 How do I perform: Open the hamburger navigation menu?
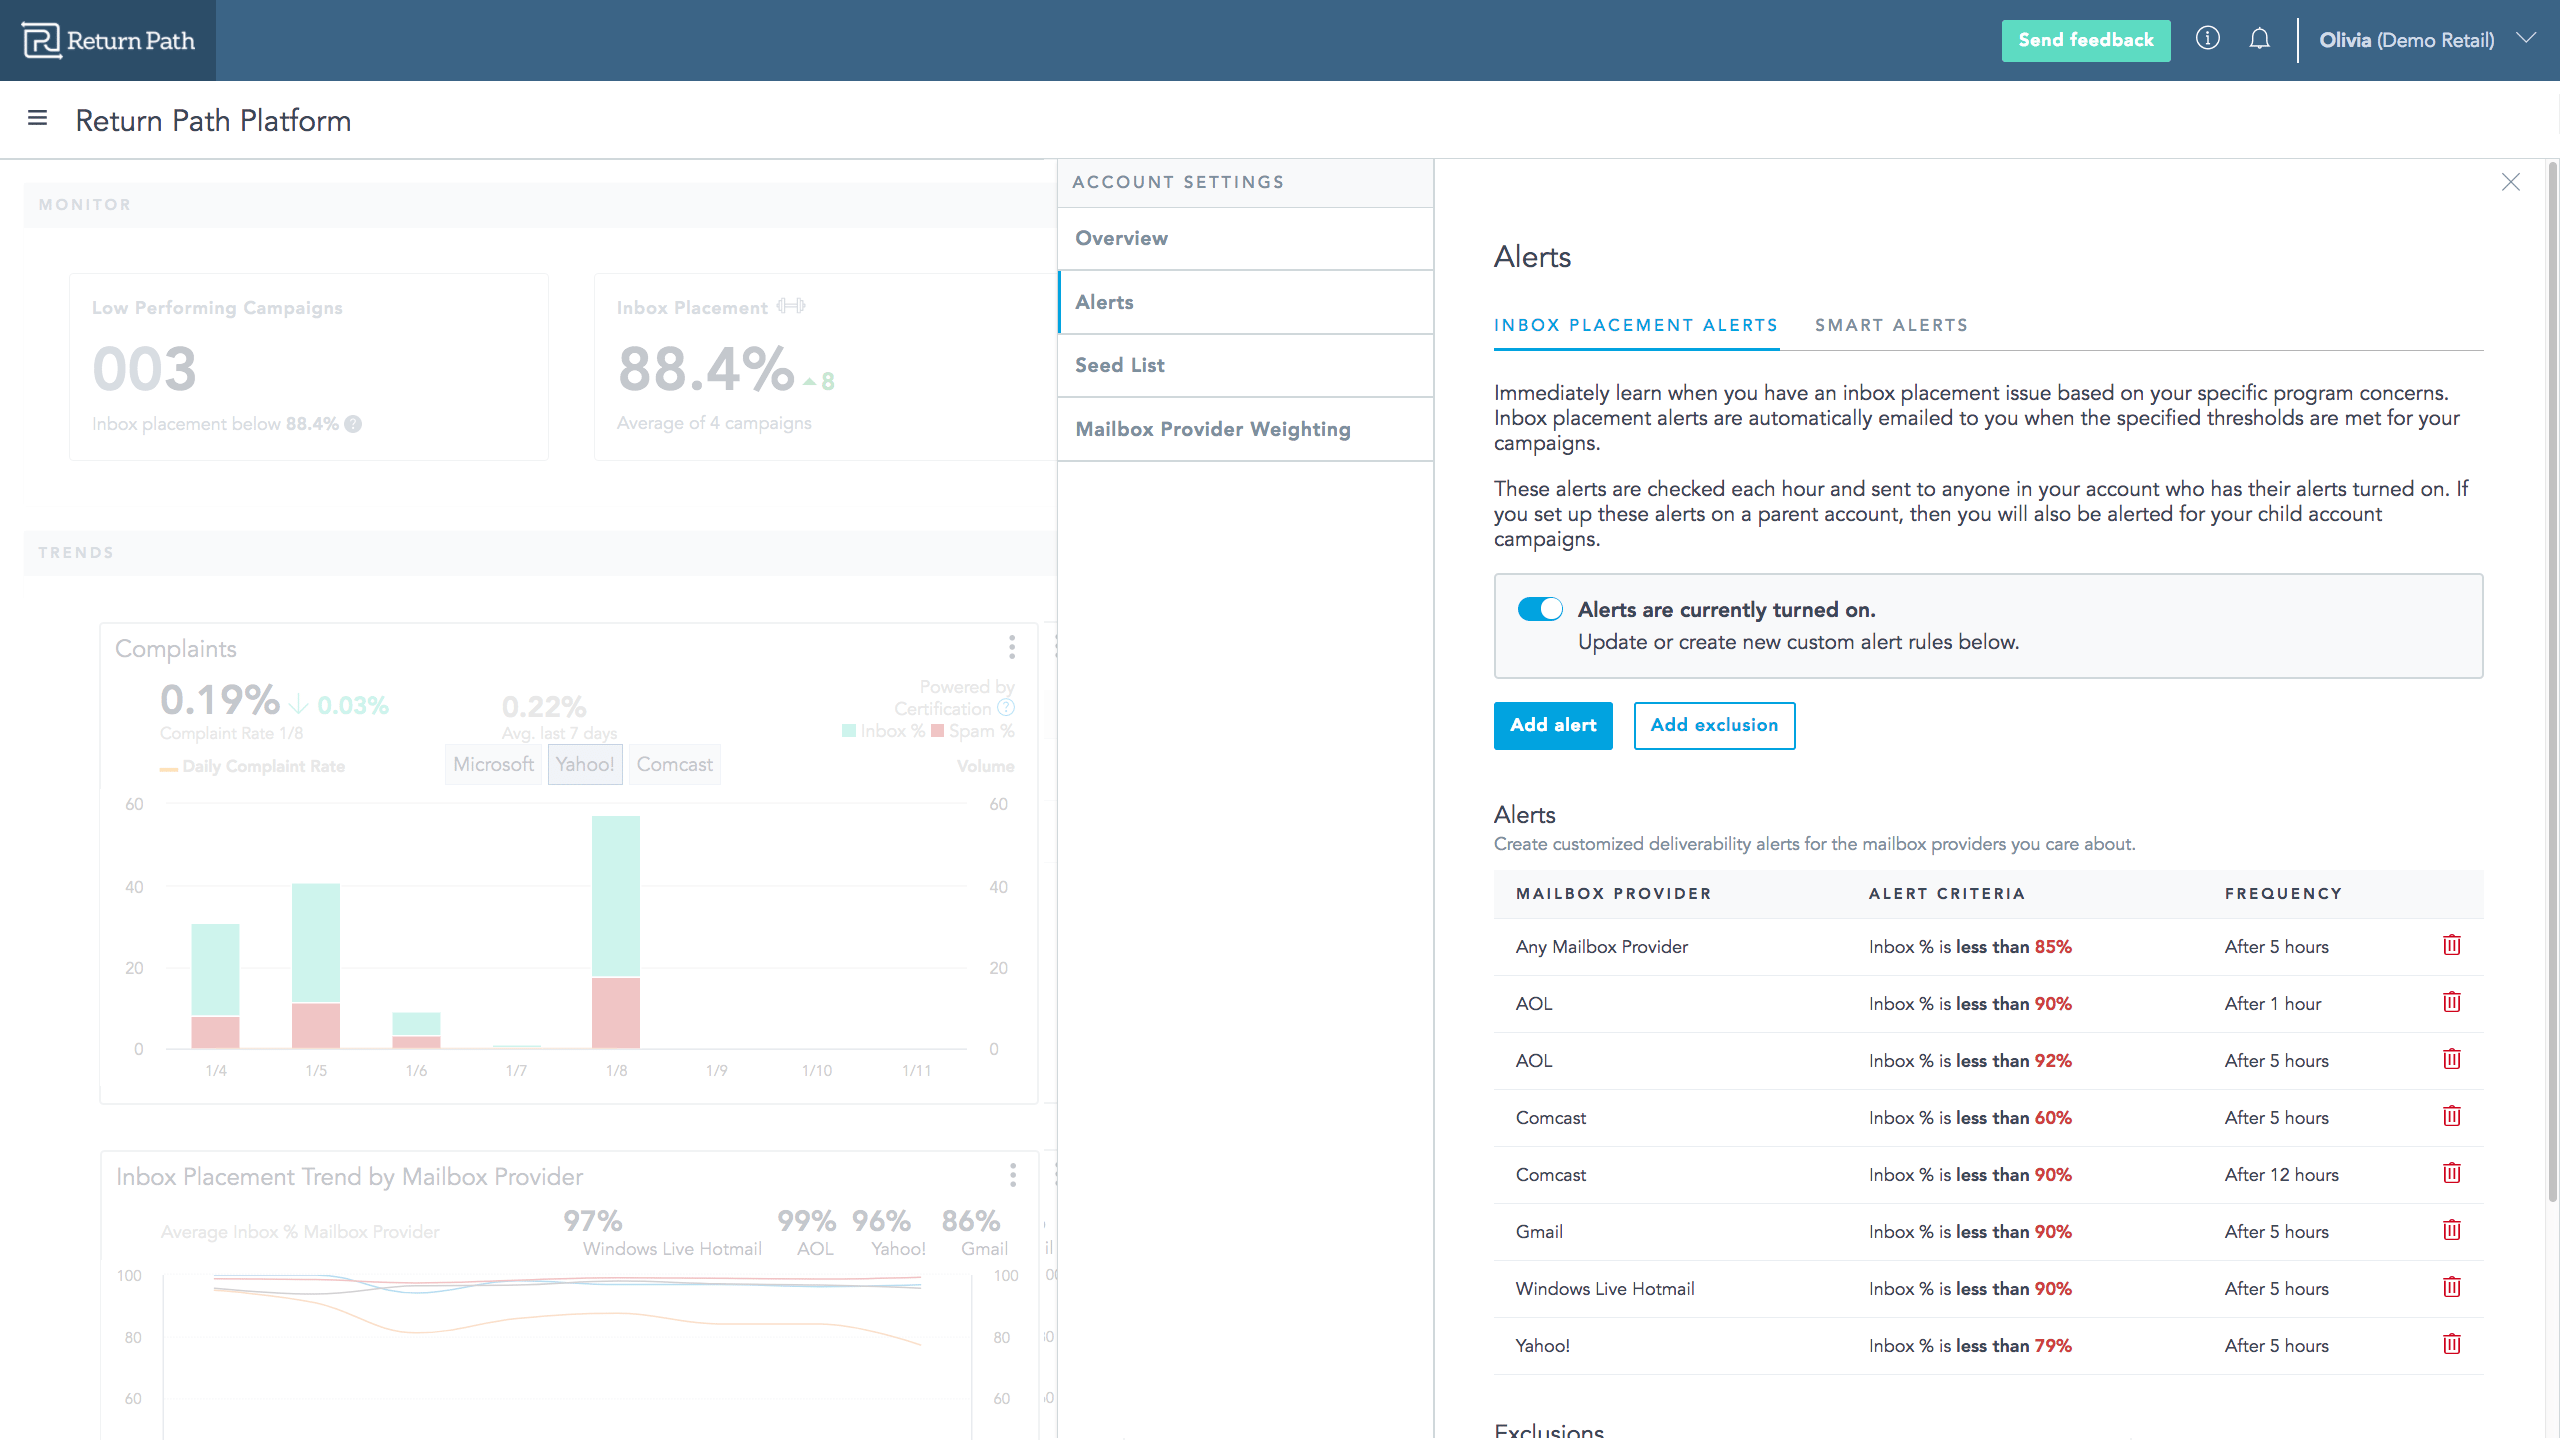pyautogui.click(x=38, y=118)
